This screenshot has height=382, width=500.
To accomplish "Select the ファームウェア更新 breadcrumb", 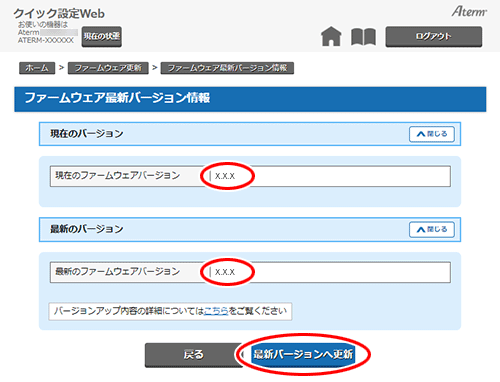I will 108,68.
